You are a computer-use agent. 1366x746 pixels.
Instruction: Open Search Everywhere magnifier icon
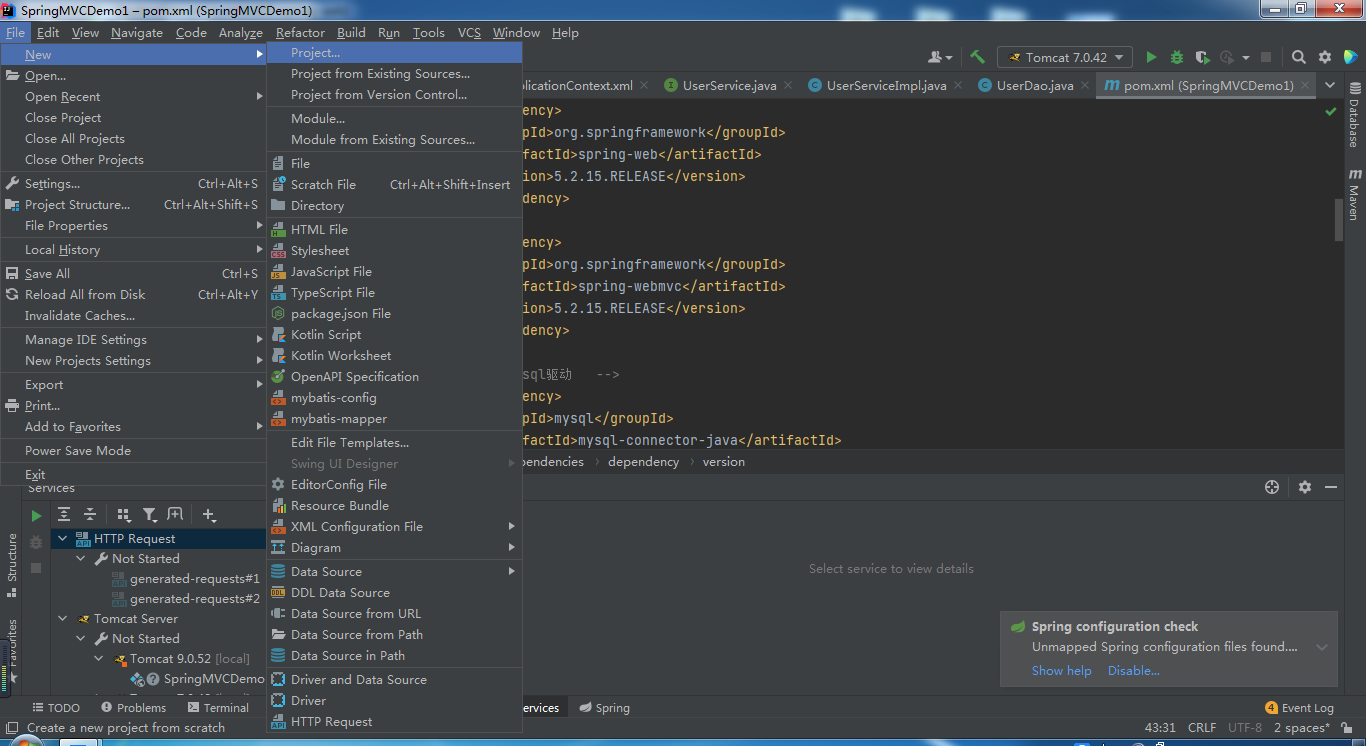click(x=1298, y=57)
